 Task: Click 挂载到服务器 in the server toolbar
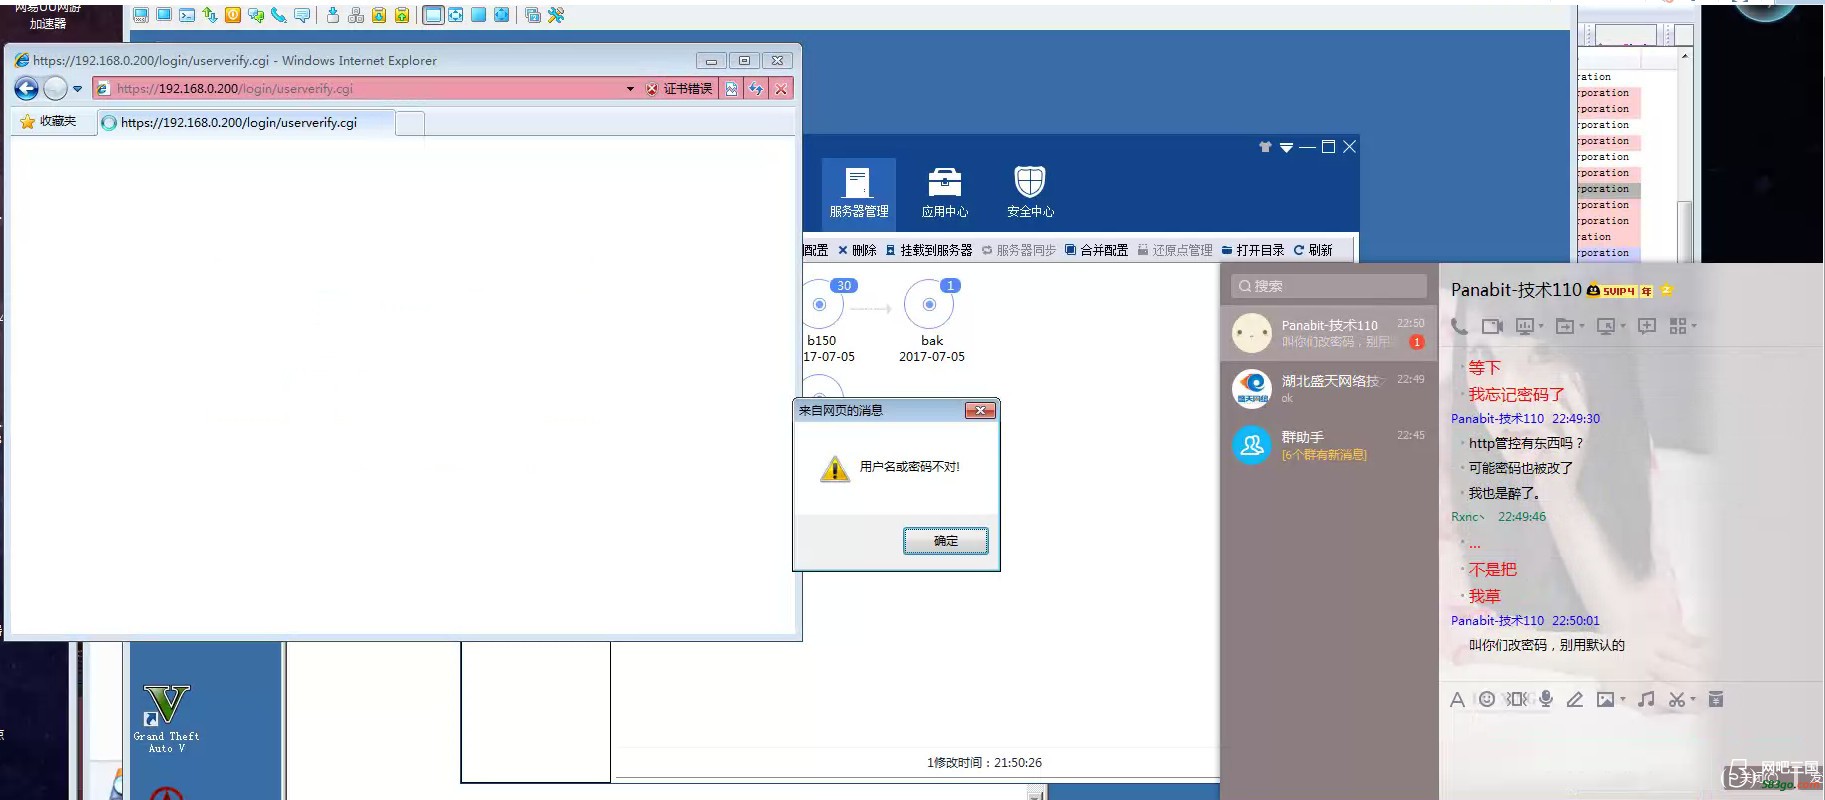pyautogui.click(x=928, y=250)
